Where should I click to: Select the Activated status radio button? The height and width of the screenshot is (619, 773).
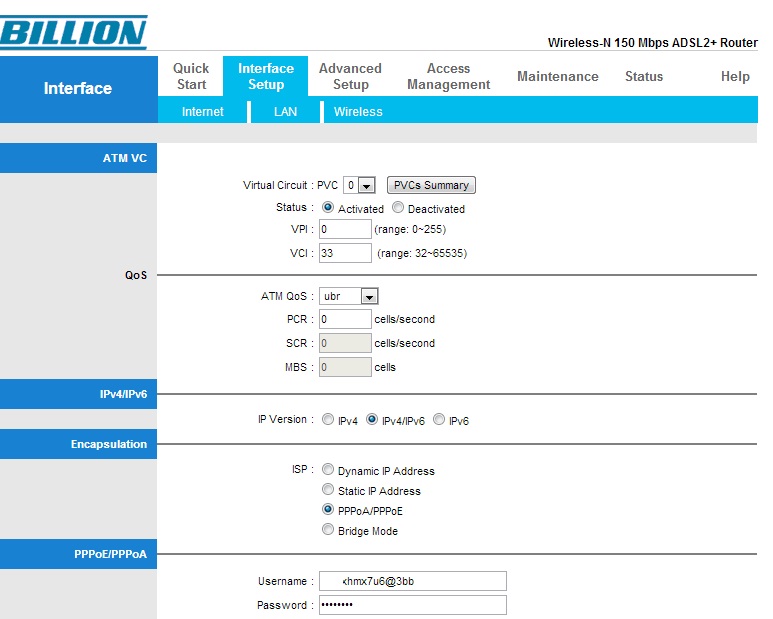click(328, 207)
